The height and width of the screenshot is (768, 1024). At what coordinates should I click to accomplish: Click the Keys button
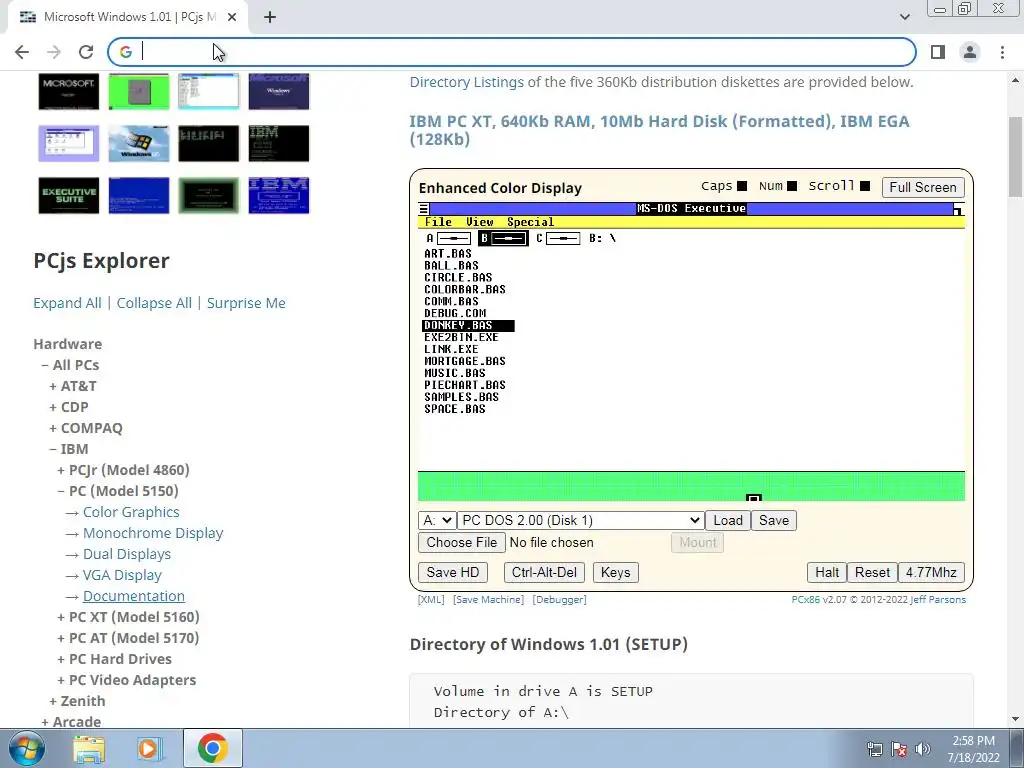[x=615, y=573]
